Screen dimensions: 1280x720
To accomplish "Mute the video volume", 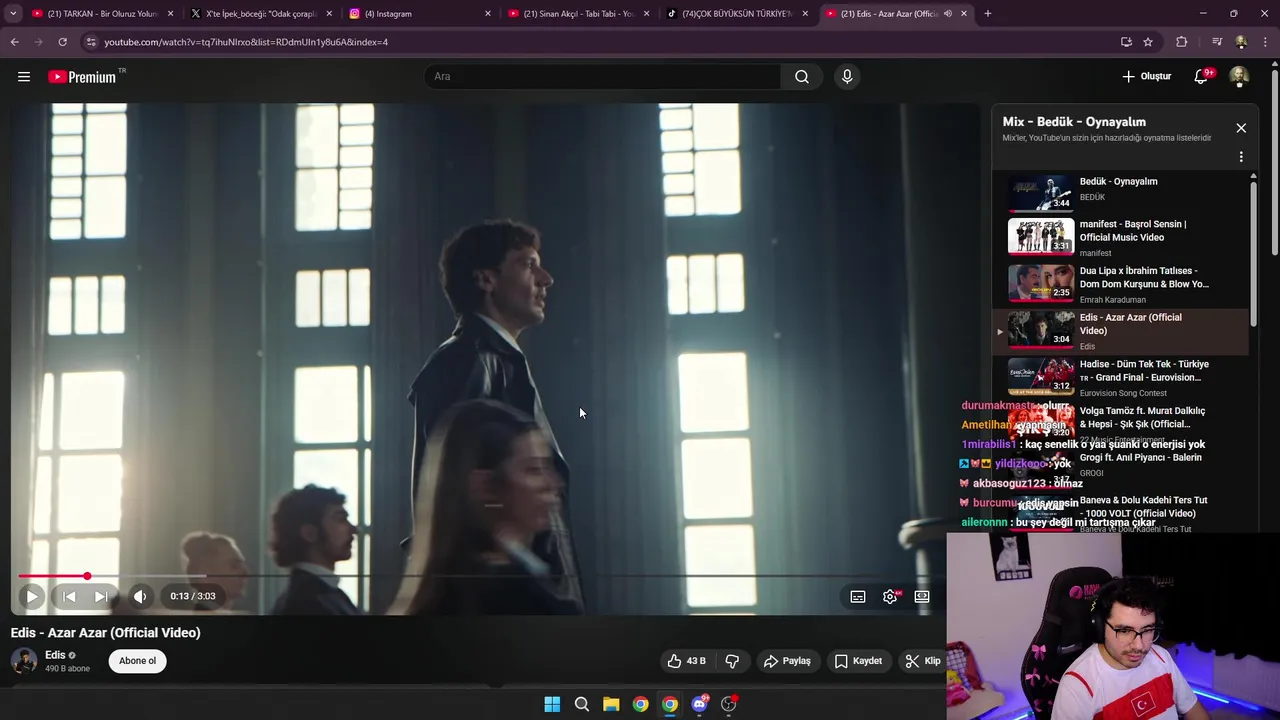I will click(x=140, y=596).
